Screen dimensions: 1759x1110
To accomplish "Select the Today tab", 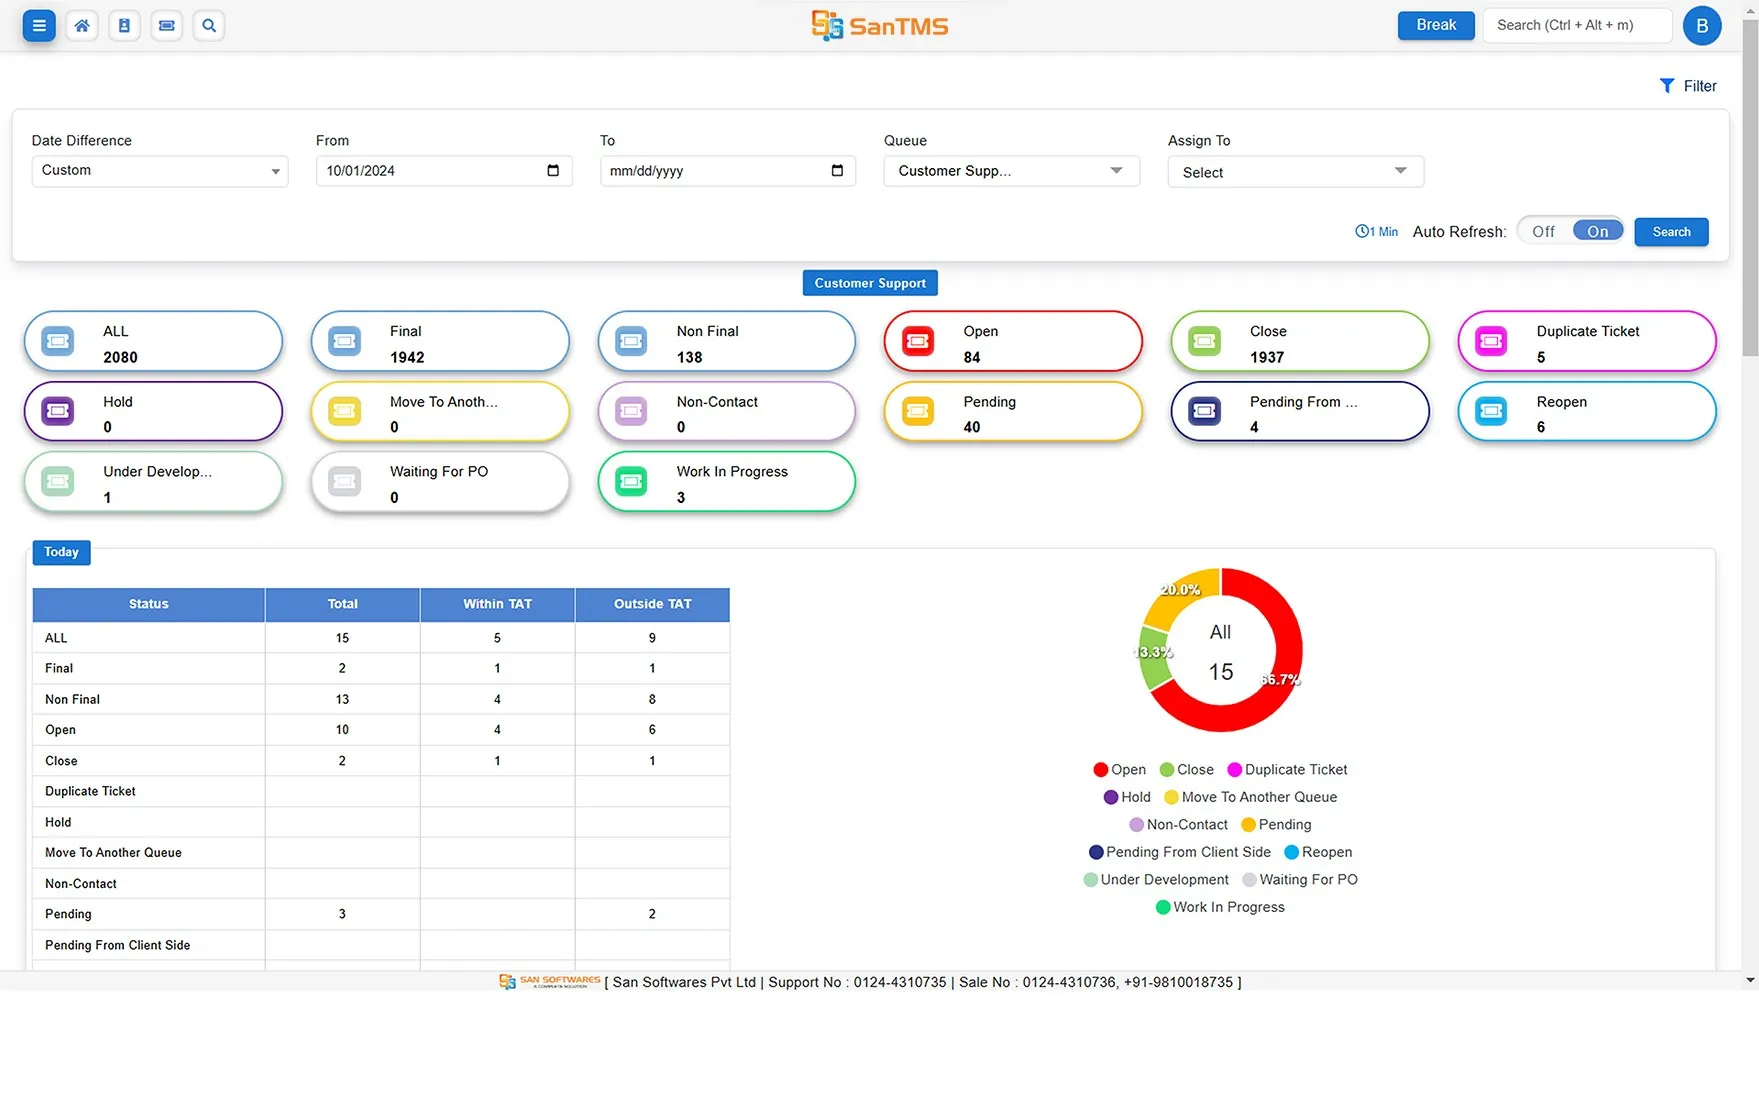I will click(61, 552).
